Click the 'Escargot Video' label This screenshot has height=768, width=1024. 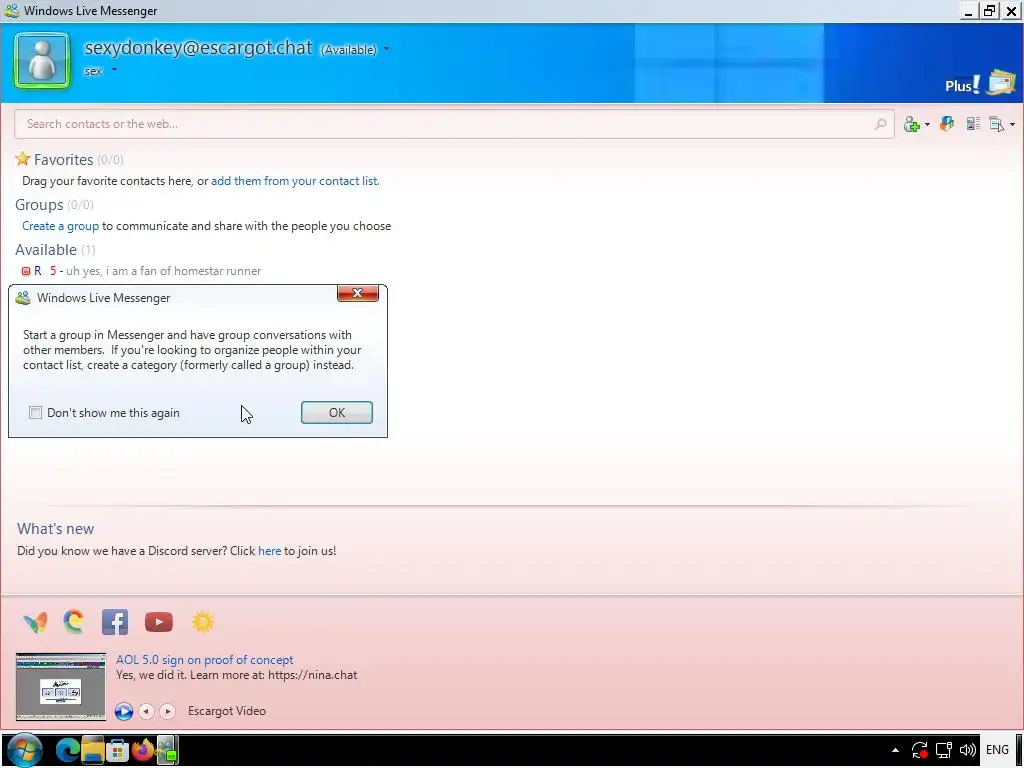[x=227, y=711]
